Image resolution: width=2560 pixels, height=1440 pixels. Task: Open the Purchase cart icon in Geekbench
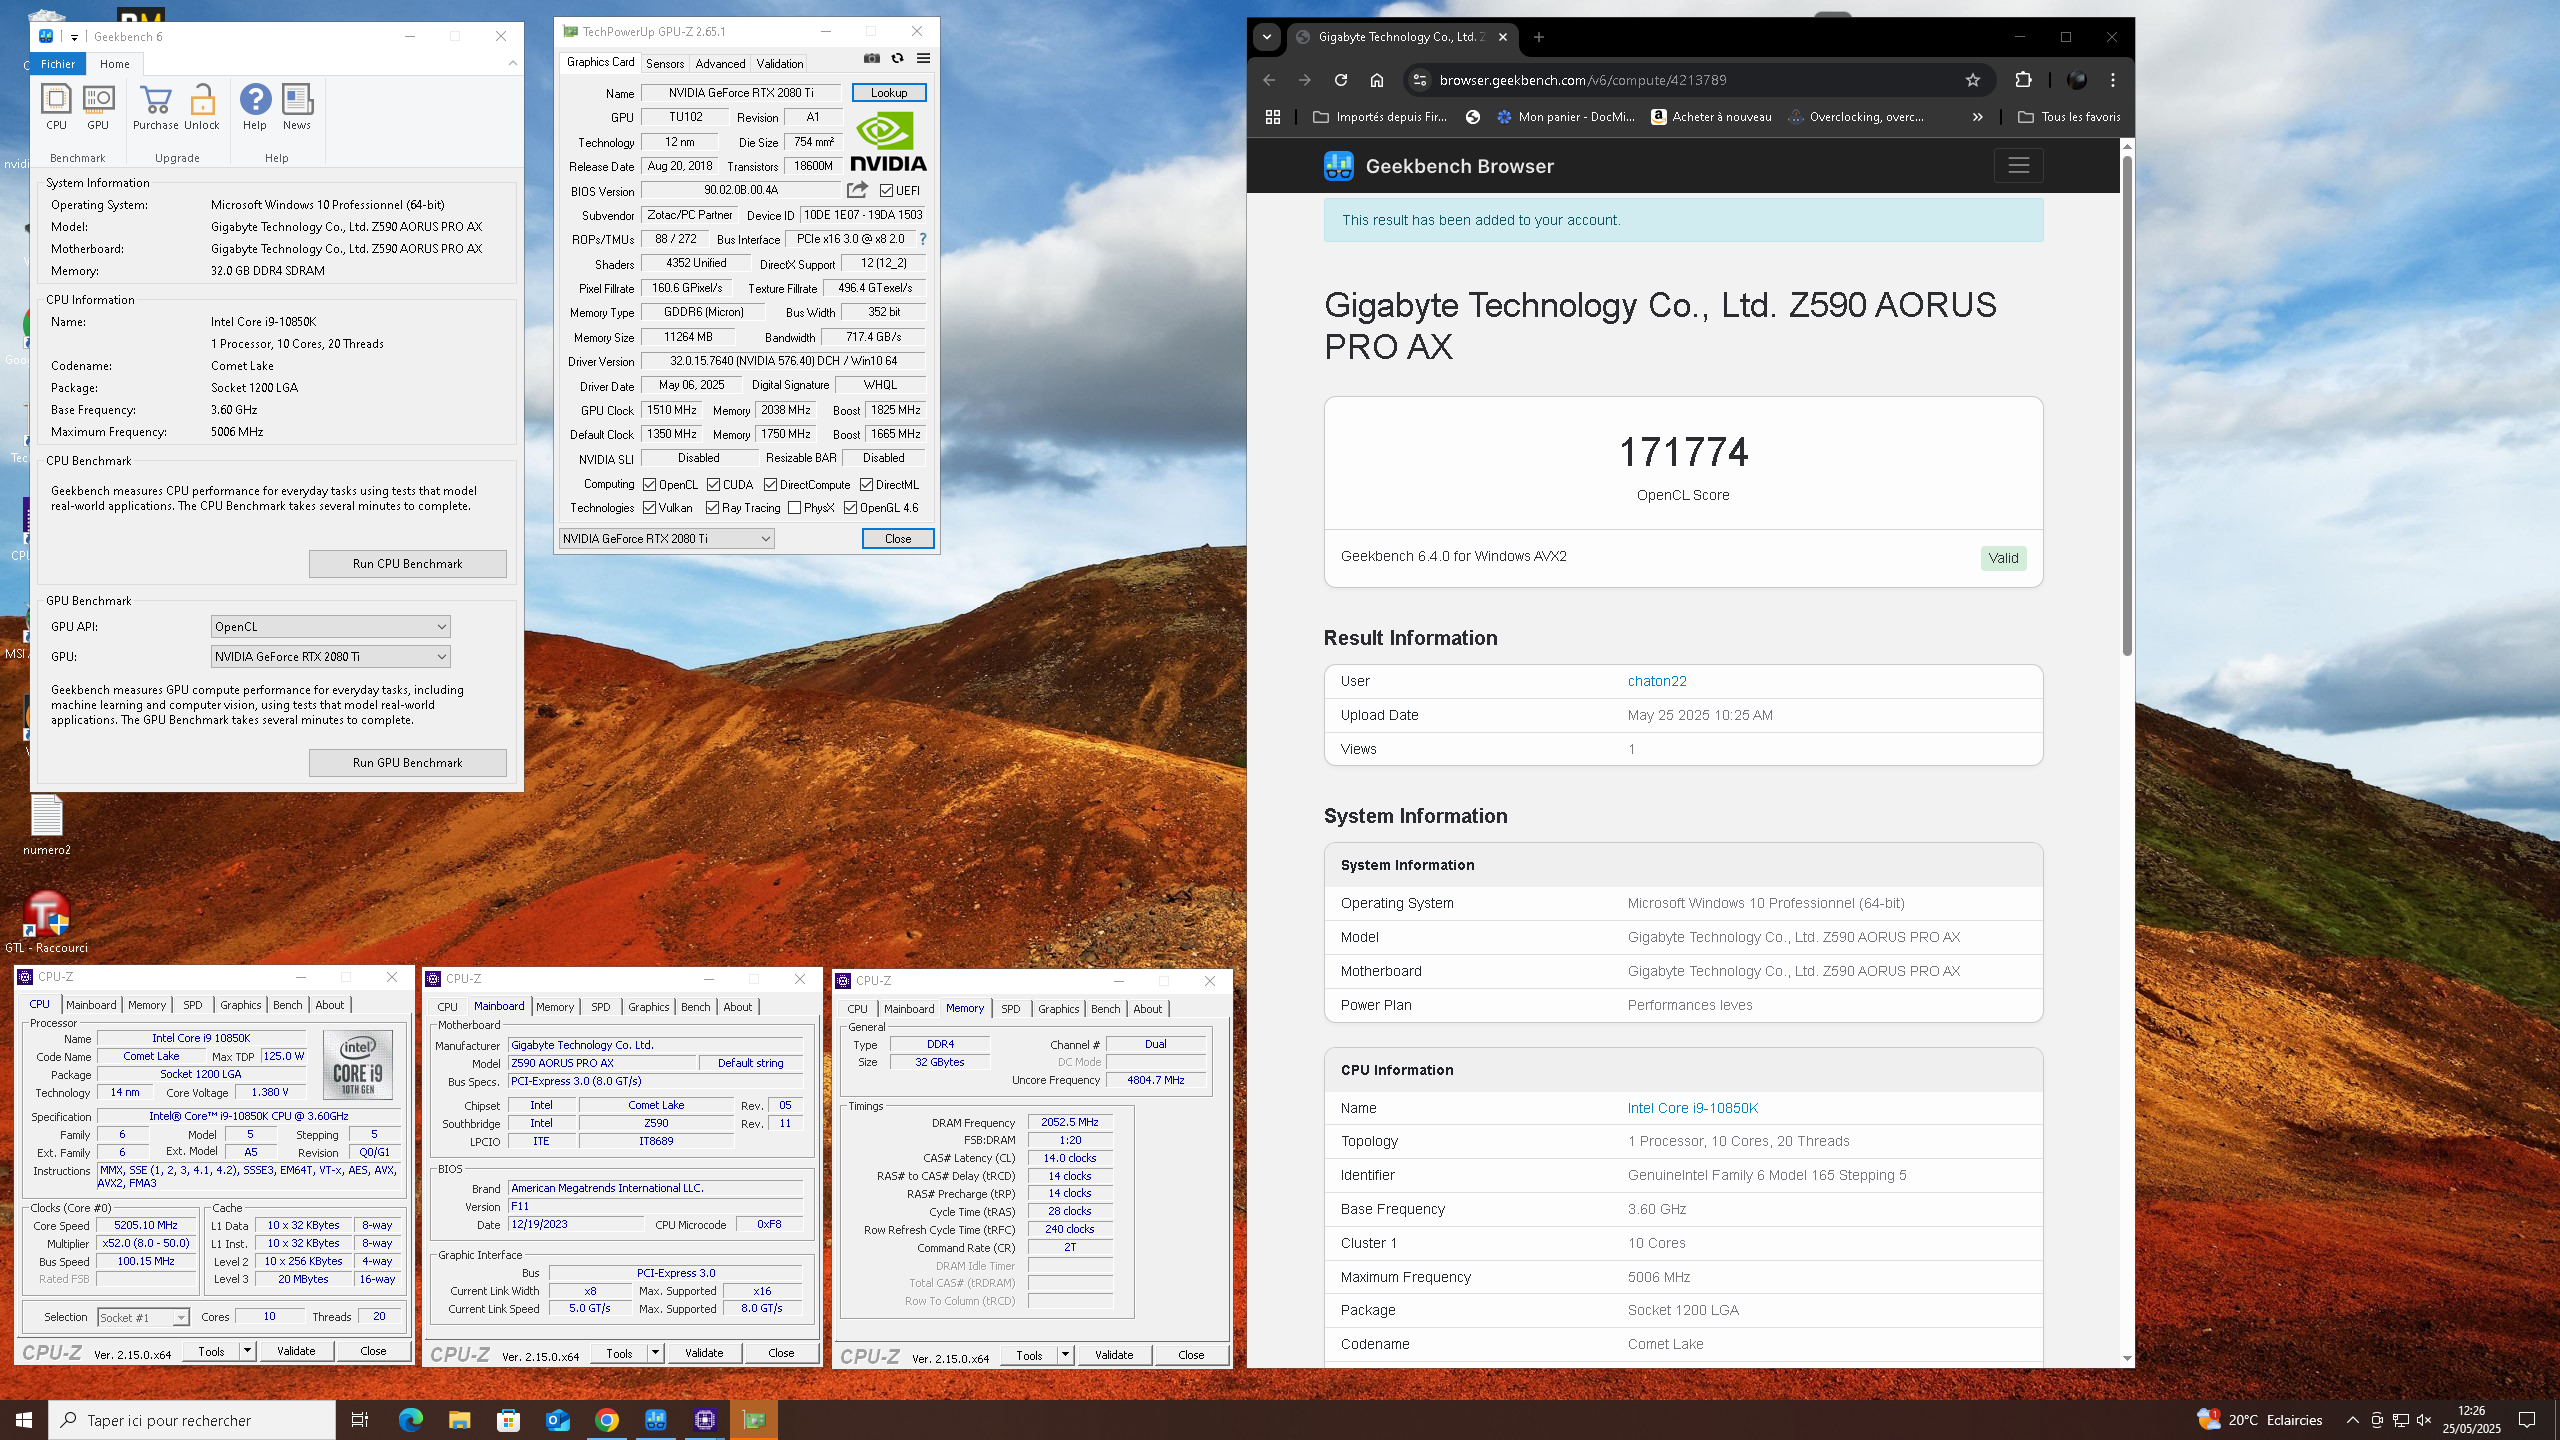[156, 107]
